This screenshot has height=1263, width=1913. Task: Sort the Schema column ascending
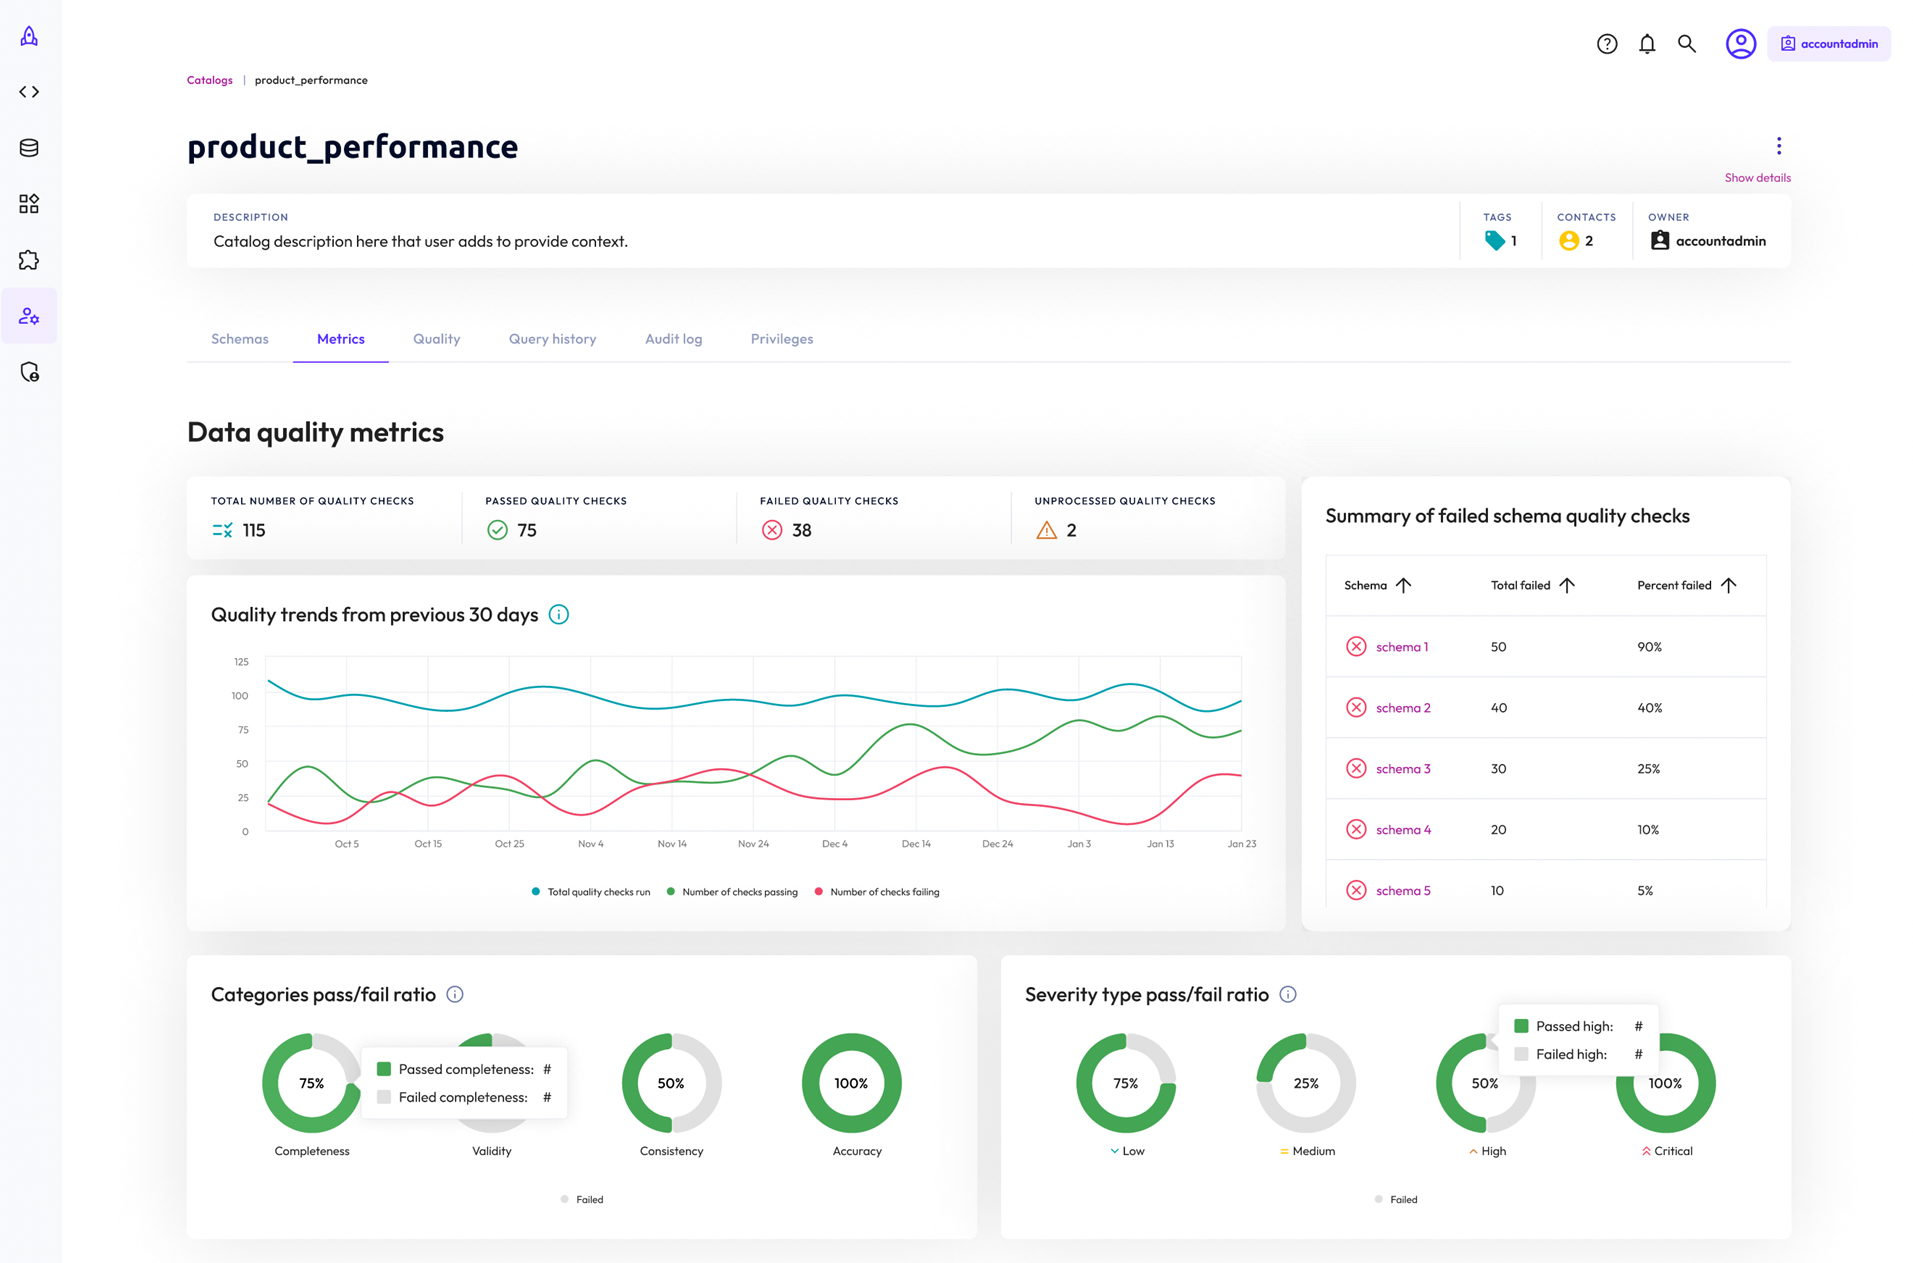click(1405, 585)
